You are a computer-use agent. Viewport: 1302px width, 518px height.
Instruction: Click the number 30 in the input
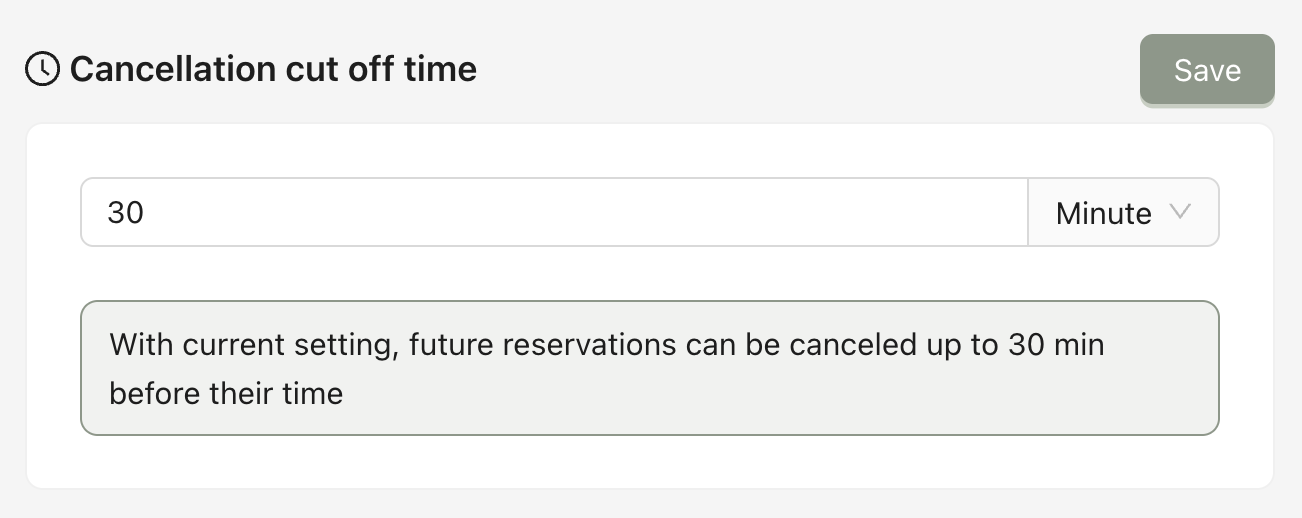126,213
